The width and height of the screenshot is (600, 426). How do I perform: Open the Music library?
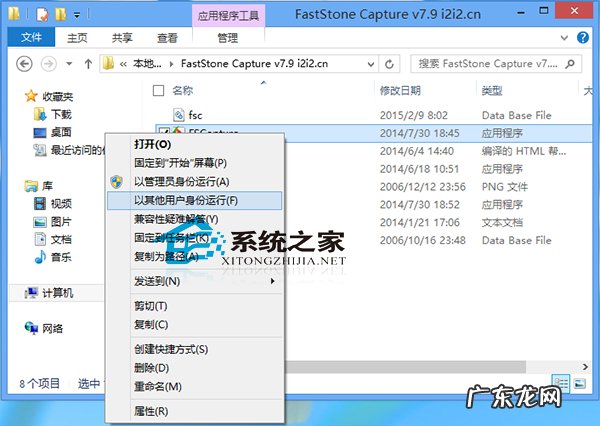[53, 257]
